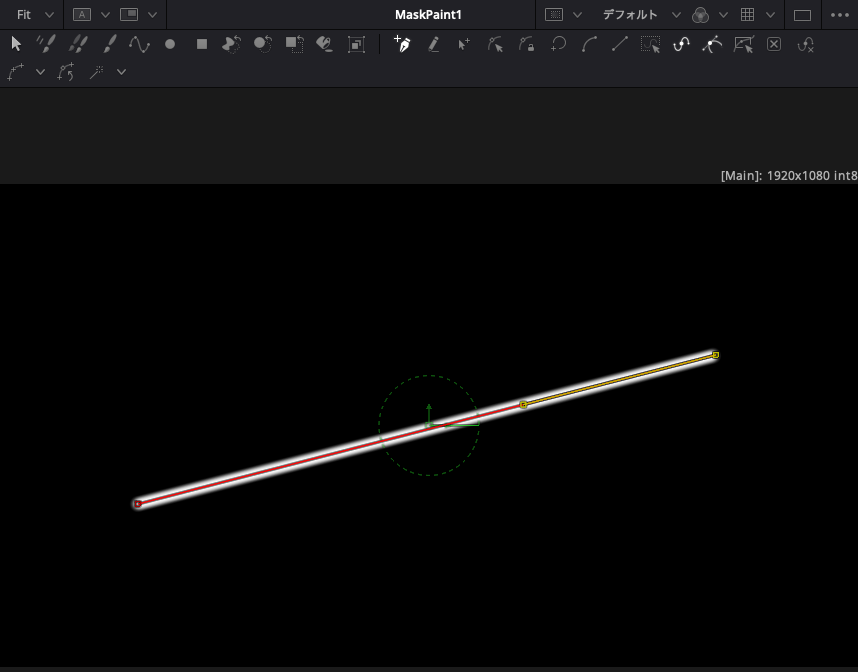Image resolution: width=858 pixels, height=672 pixels.
Task: Click the Follow Points add-rotate icon
Action: tap(66, 72)
